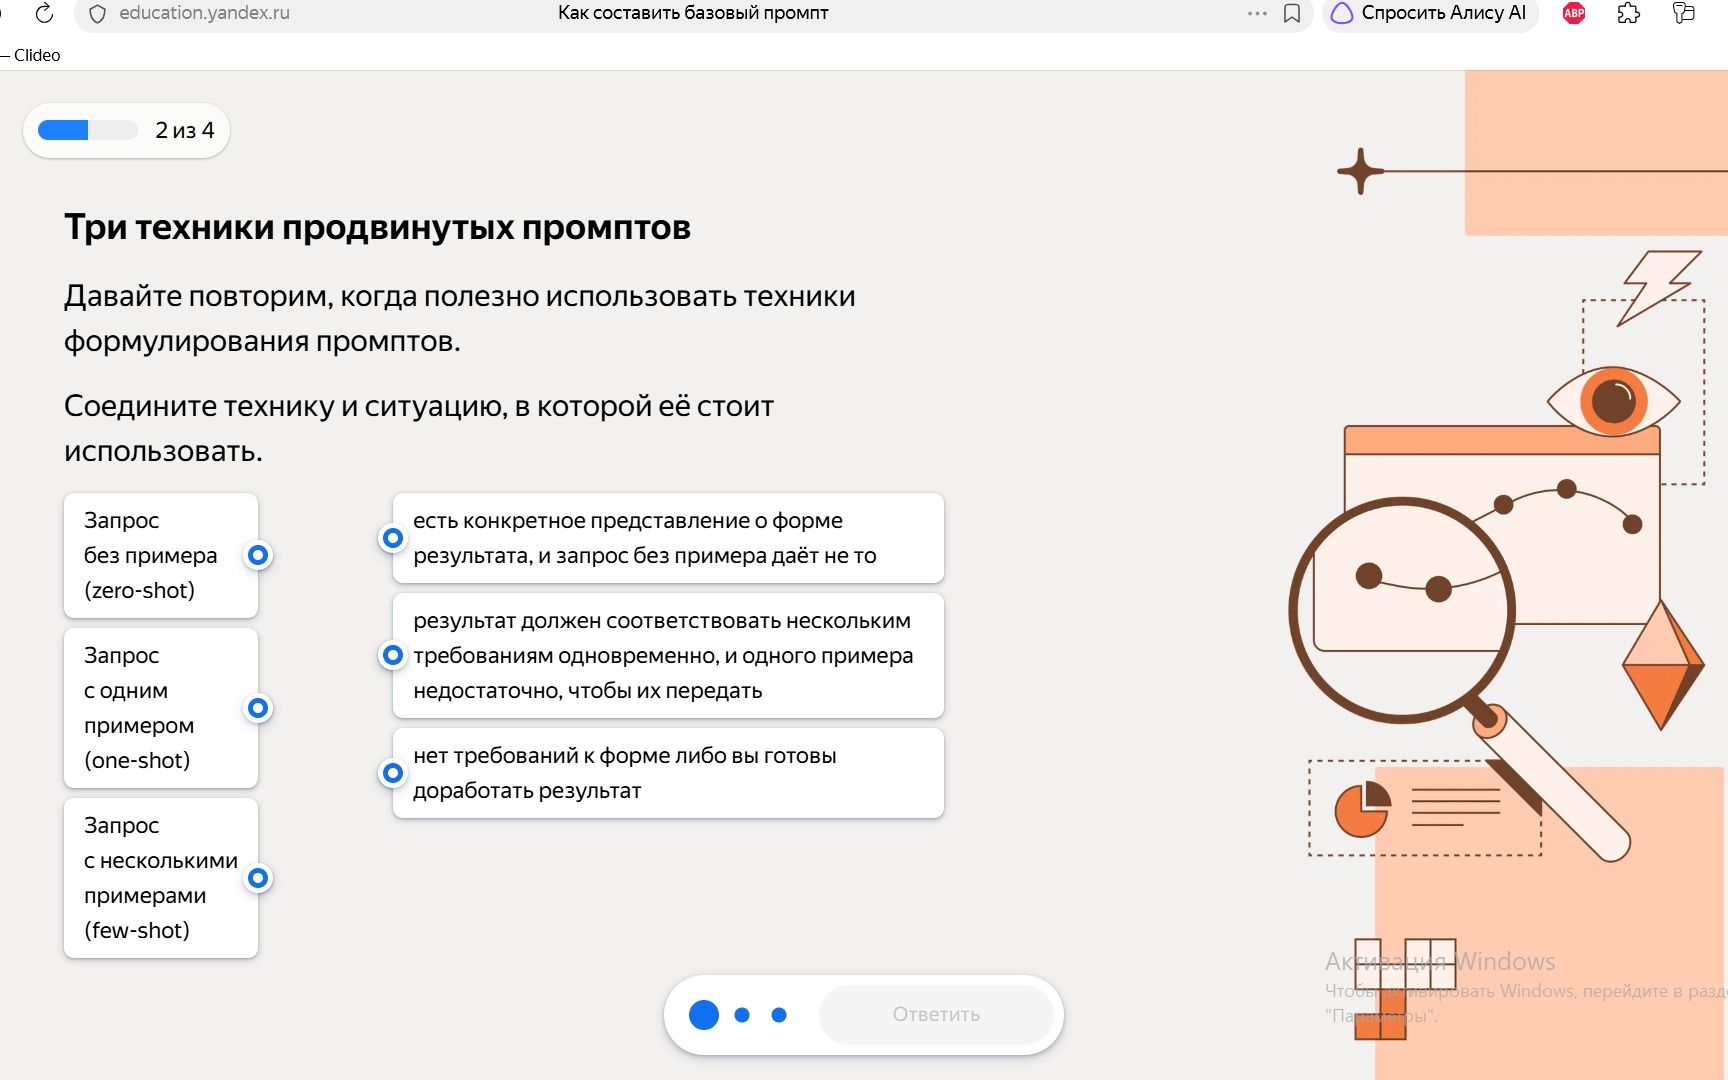This screenshot has width=1728, height=1080.
Task: Click the second pagination dot
Action: click(742, 1015)
